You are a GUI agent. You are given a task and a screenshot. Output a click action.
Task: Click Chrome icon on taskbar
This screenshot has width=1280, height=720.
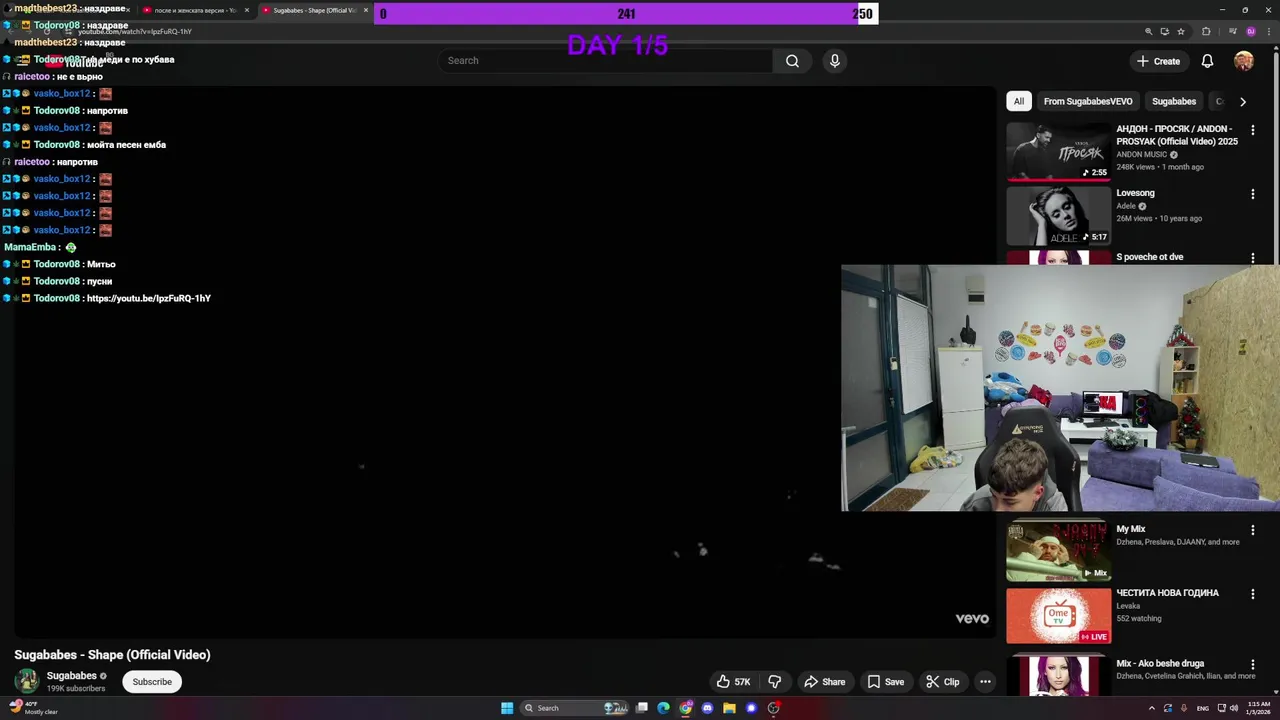click(685, 708)
